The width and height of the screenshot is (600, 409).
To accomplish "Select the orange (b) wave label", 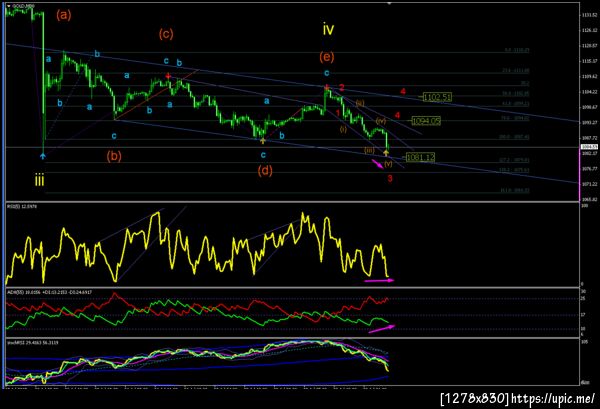I will (x=114, y=156).
